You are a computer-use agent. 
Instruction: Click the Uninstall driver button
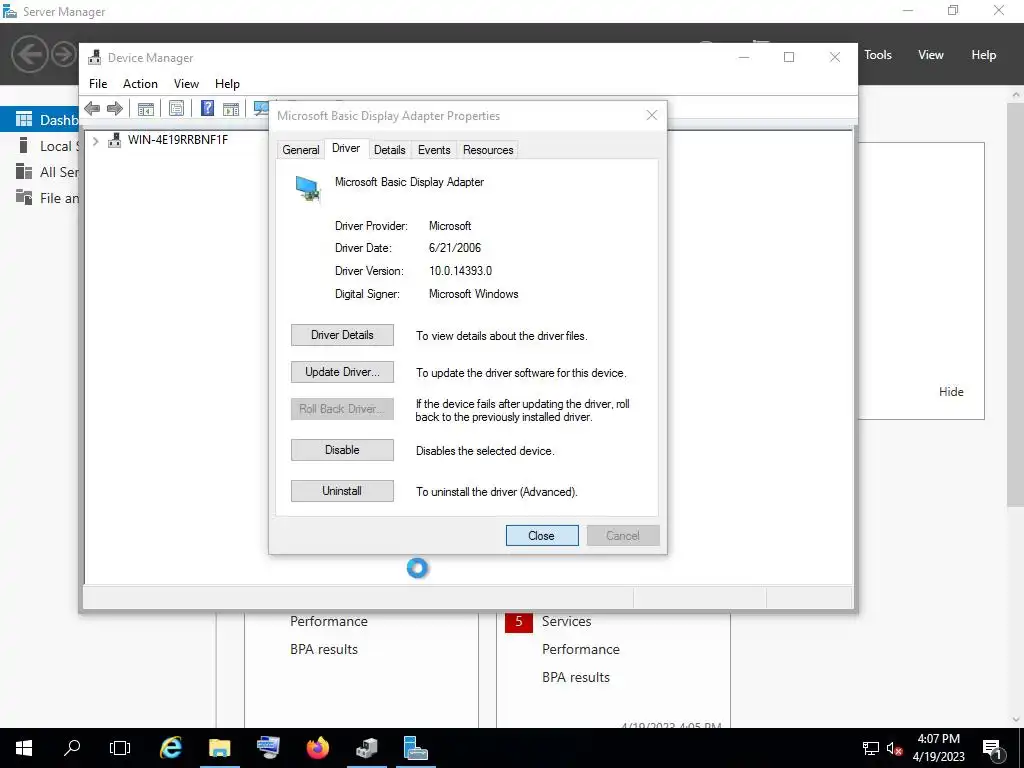click(342, 491)
